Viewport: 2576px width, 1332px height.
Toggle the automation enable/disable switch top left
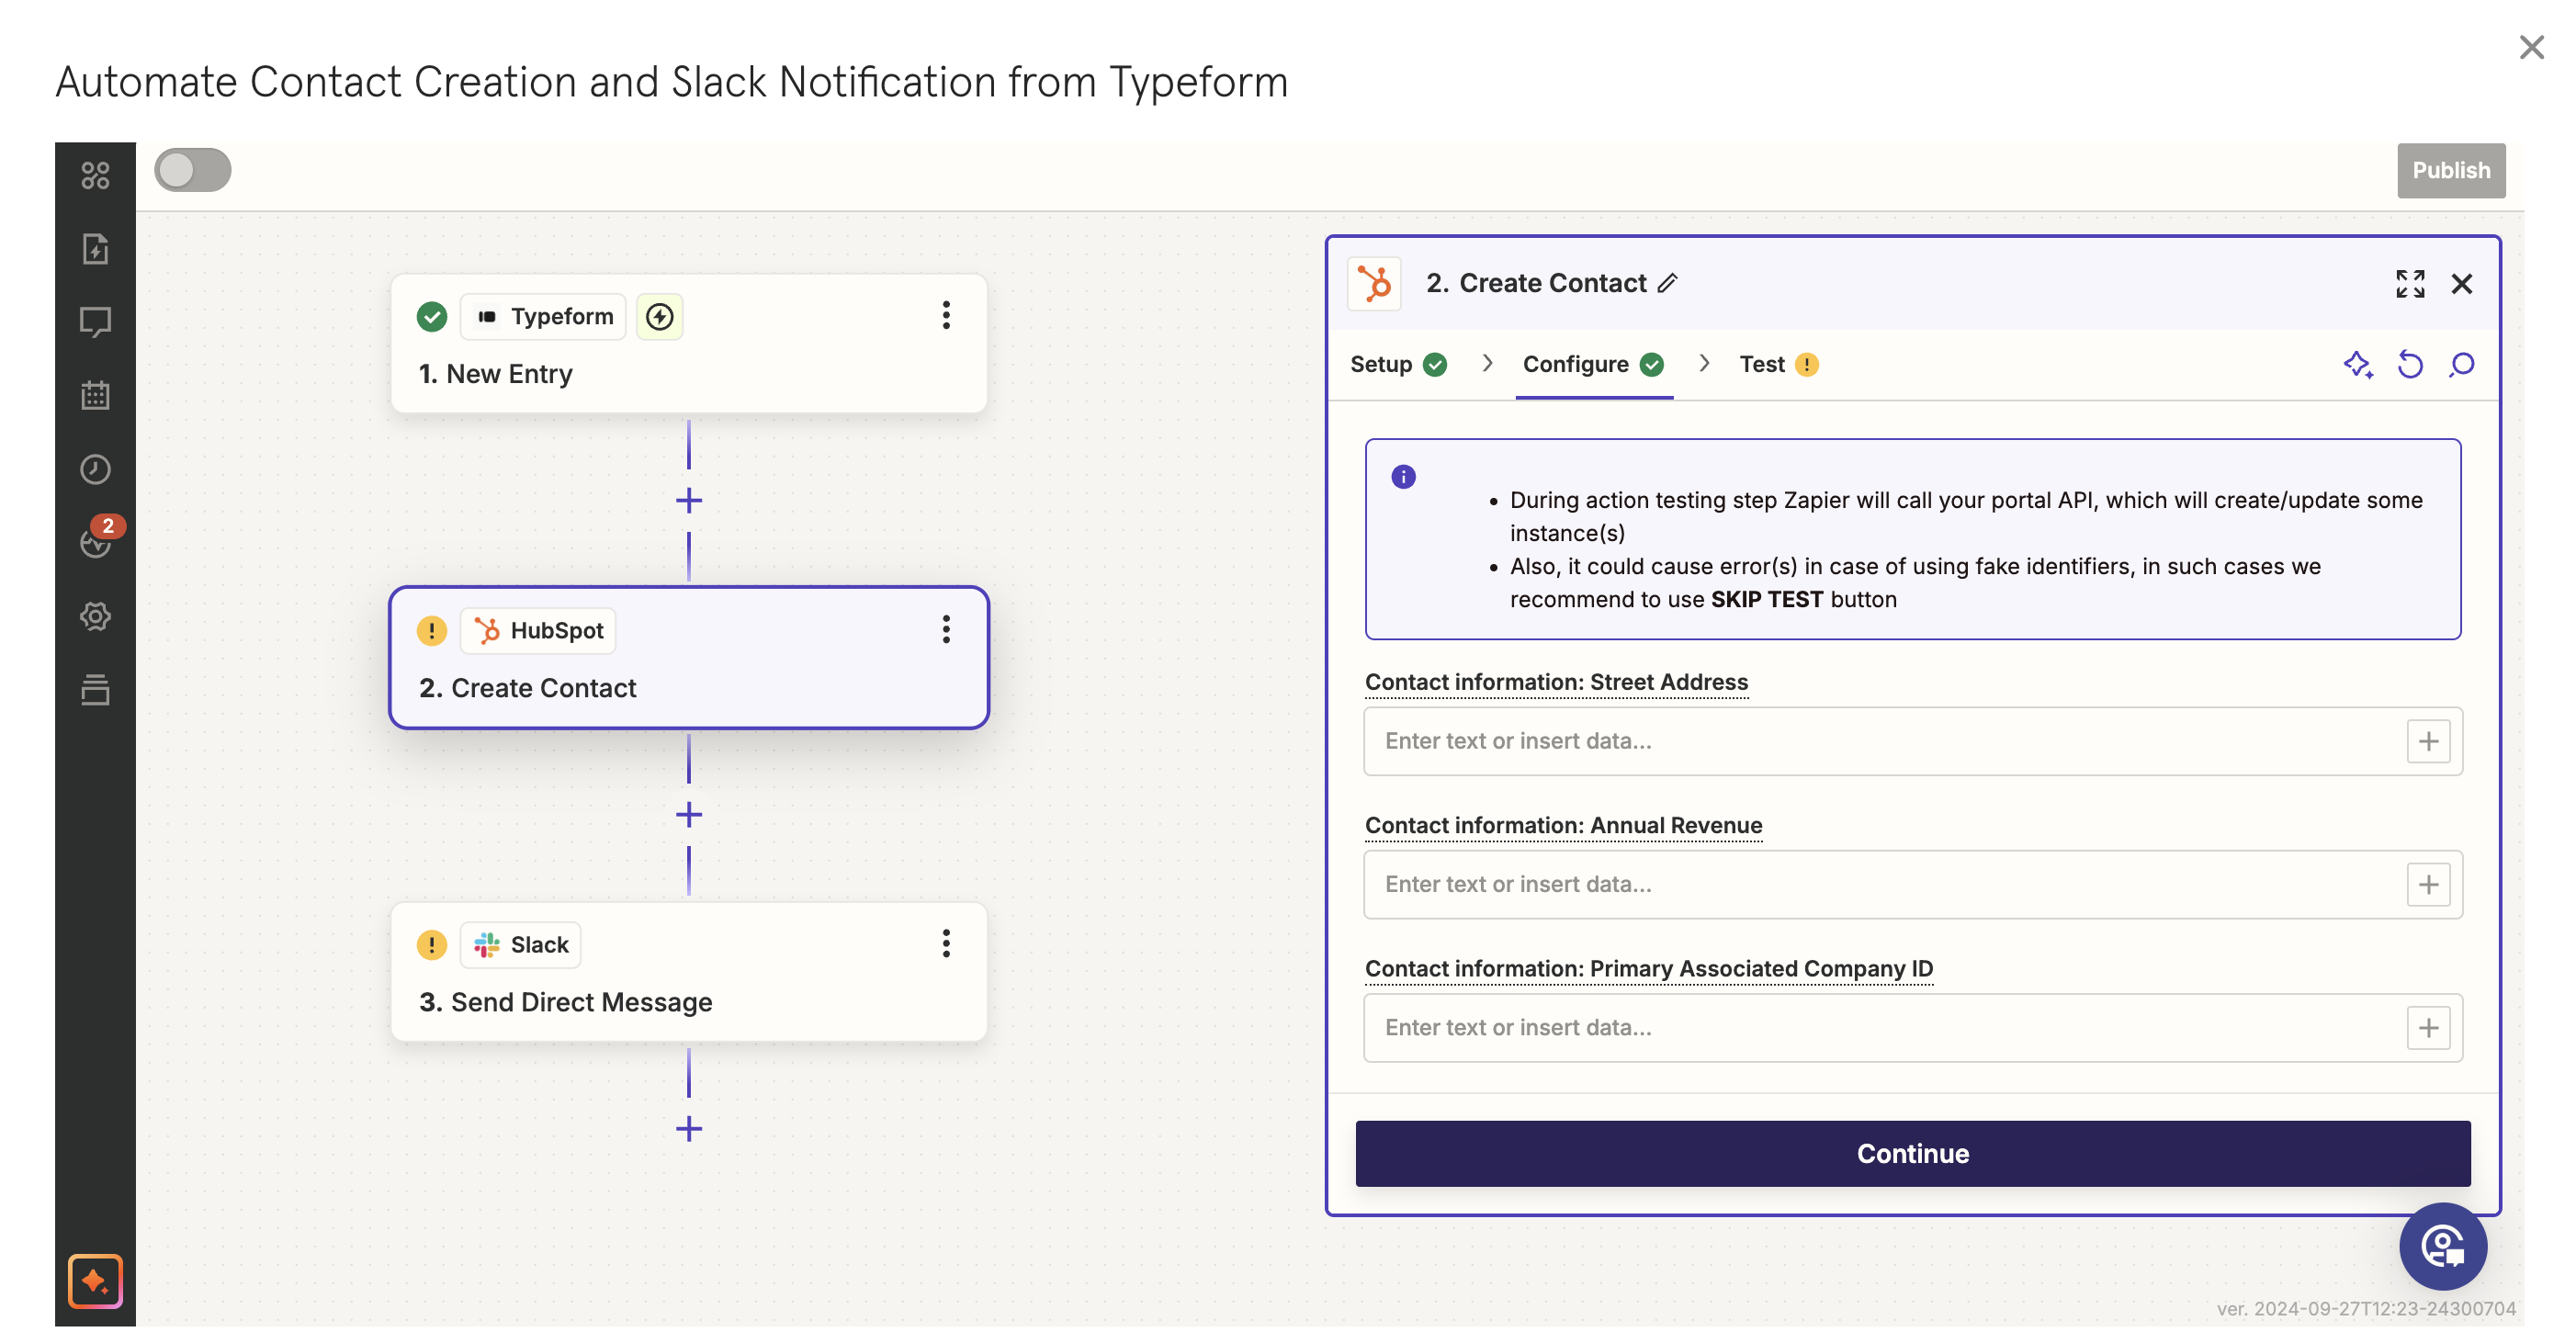point(192,168)
